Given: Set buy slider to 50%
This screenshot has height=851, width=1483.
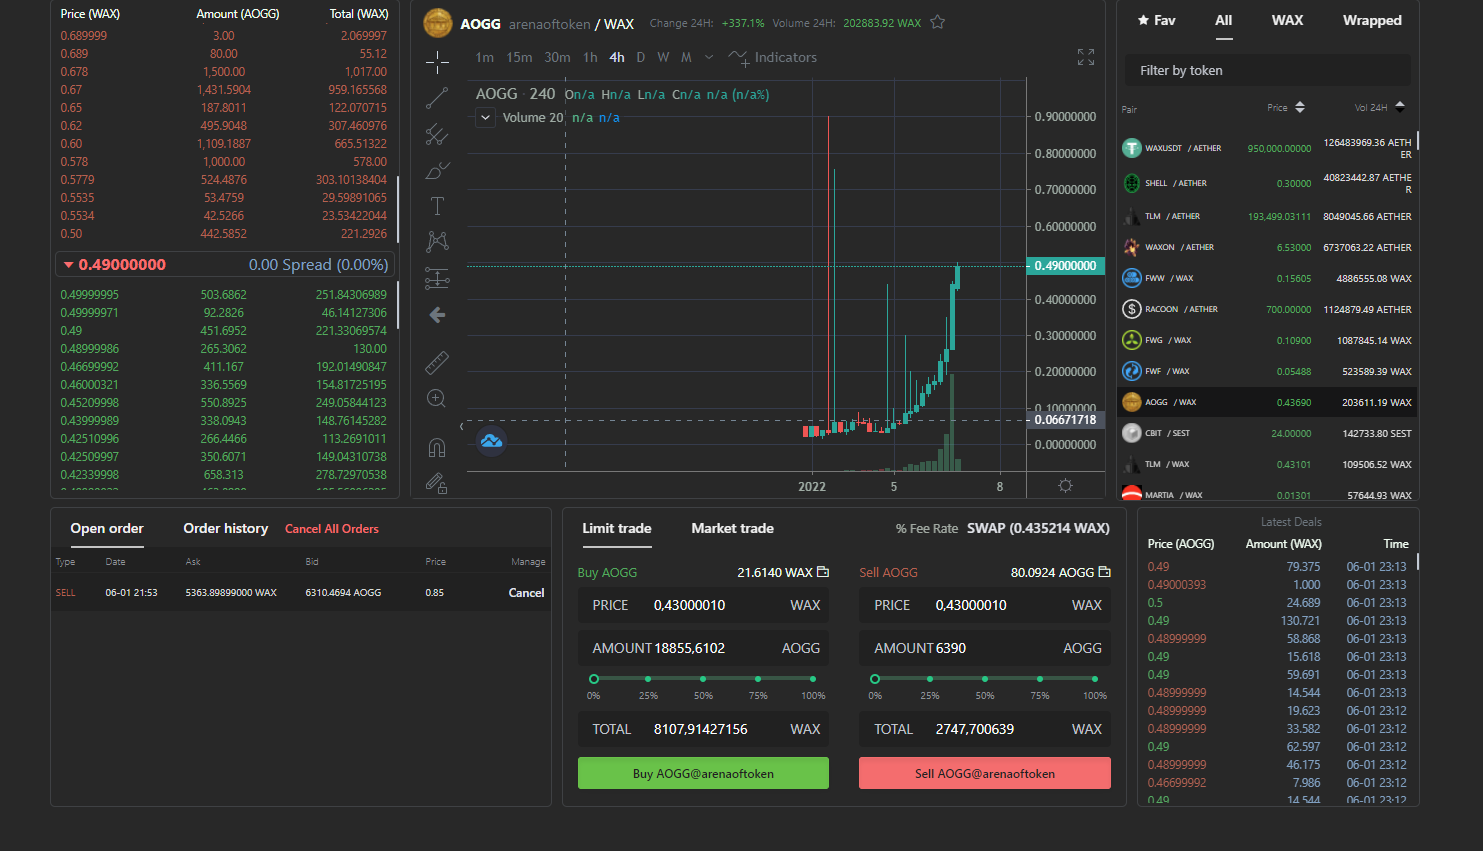Looking at the screenshot, I should pos(703,679).
